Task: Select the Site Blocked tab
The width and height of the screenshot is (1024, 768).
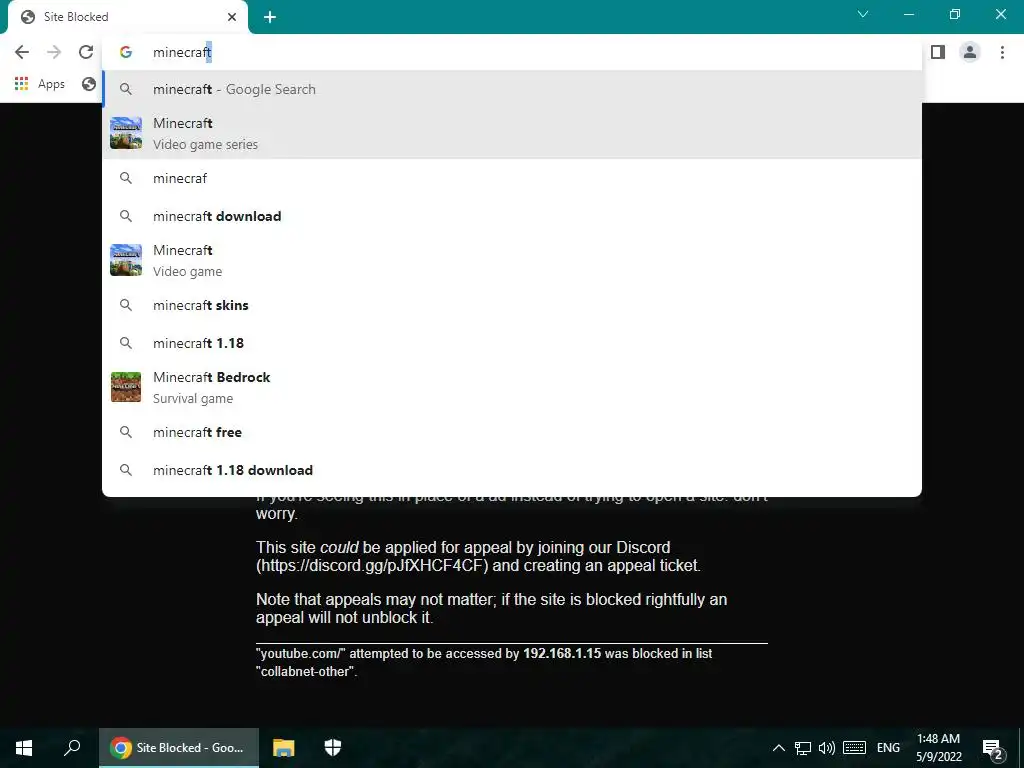Action: [x=128, y=17]
